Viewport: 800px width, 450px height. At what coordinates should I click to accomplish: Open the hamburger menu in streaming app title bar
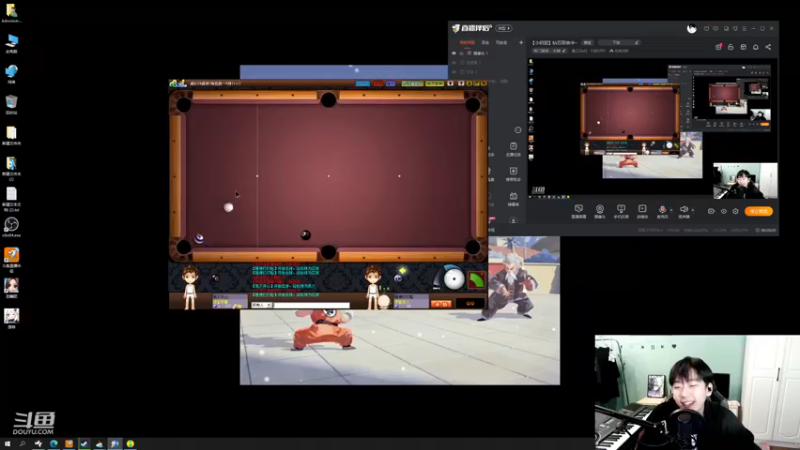click(744, 29)
